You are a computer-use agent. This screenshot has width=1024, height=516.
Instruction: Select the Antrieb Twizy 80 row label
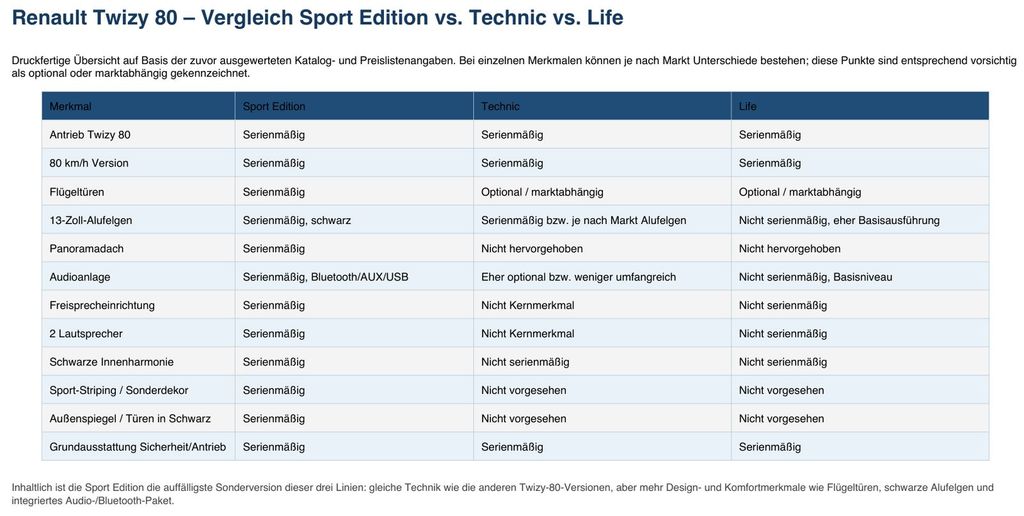[90, 135]
